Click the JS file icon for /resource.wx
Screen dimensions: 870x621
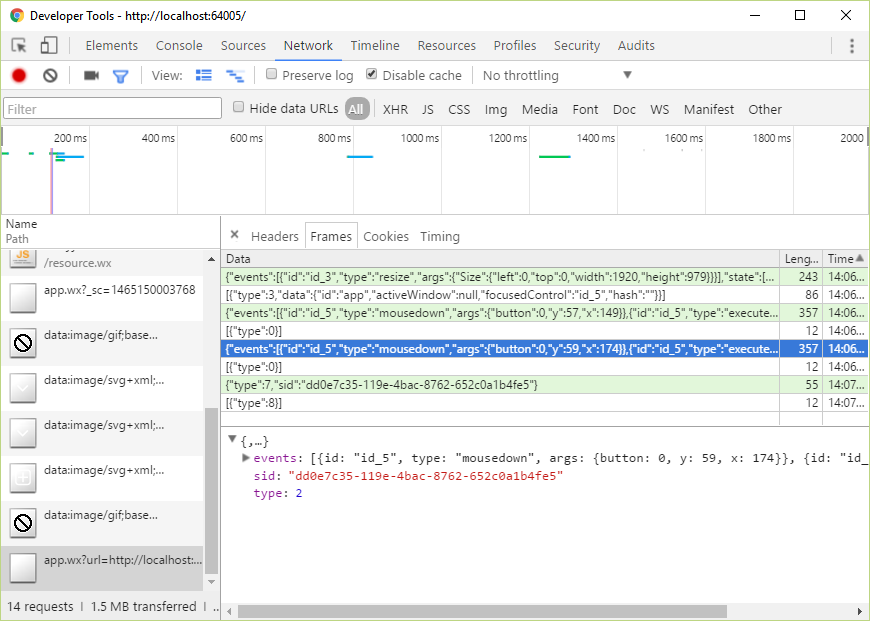click(x=23, y=258)
